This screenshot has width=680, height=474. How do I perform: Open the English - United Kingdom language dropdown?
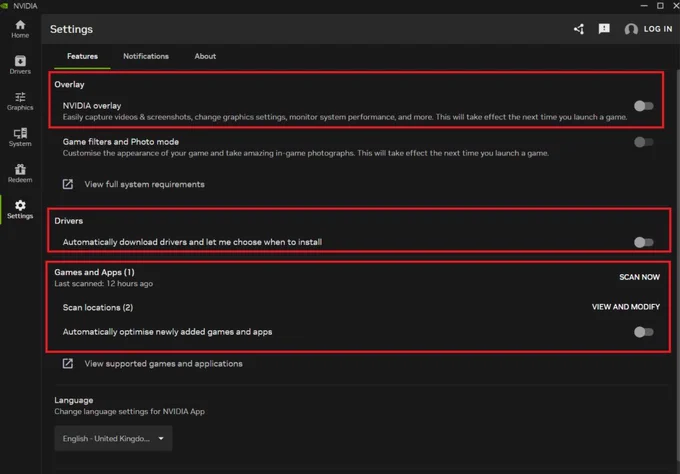113,438
